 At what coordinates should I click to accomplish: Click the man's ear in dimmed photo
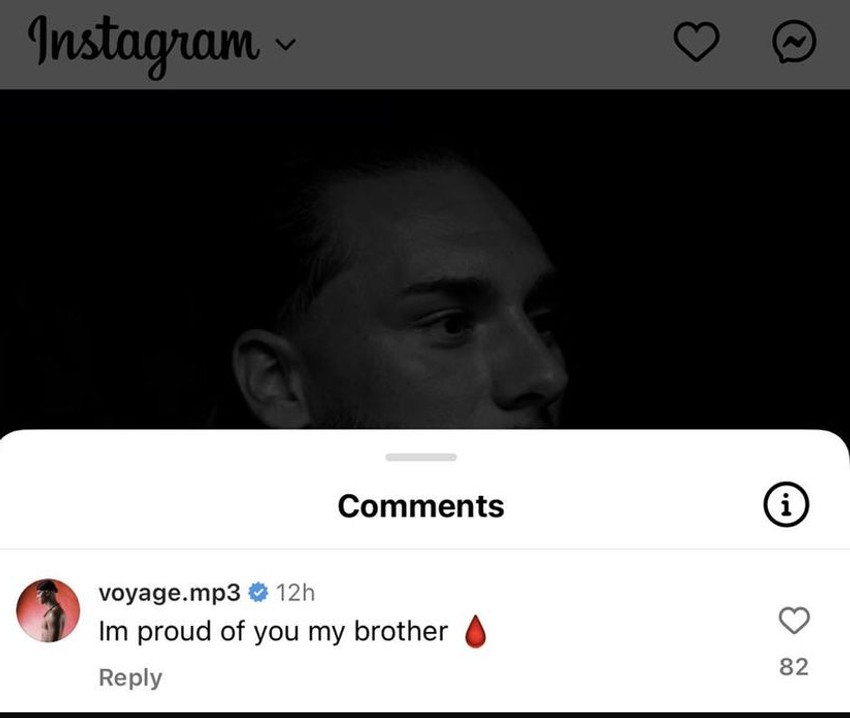264,380
